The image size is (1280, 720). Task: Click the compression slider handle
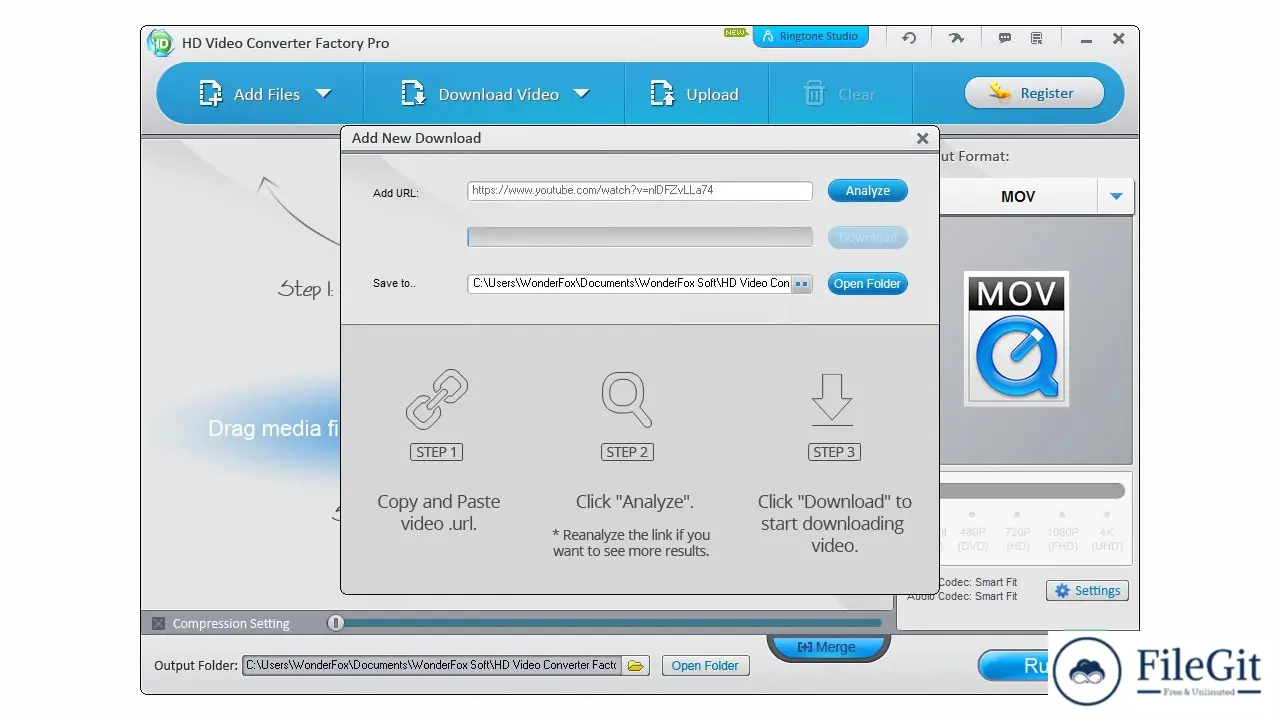coord(336,623)
